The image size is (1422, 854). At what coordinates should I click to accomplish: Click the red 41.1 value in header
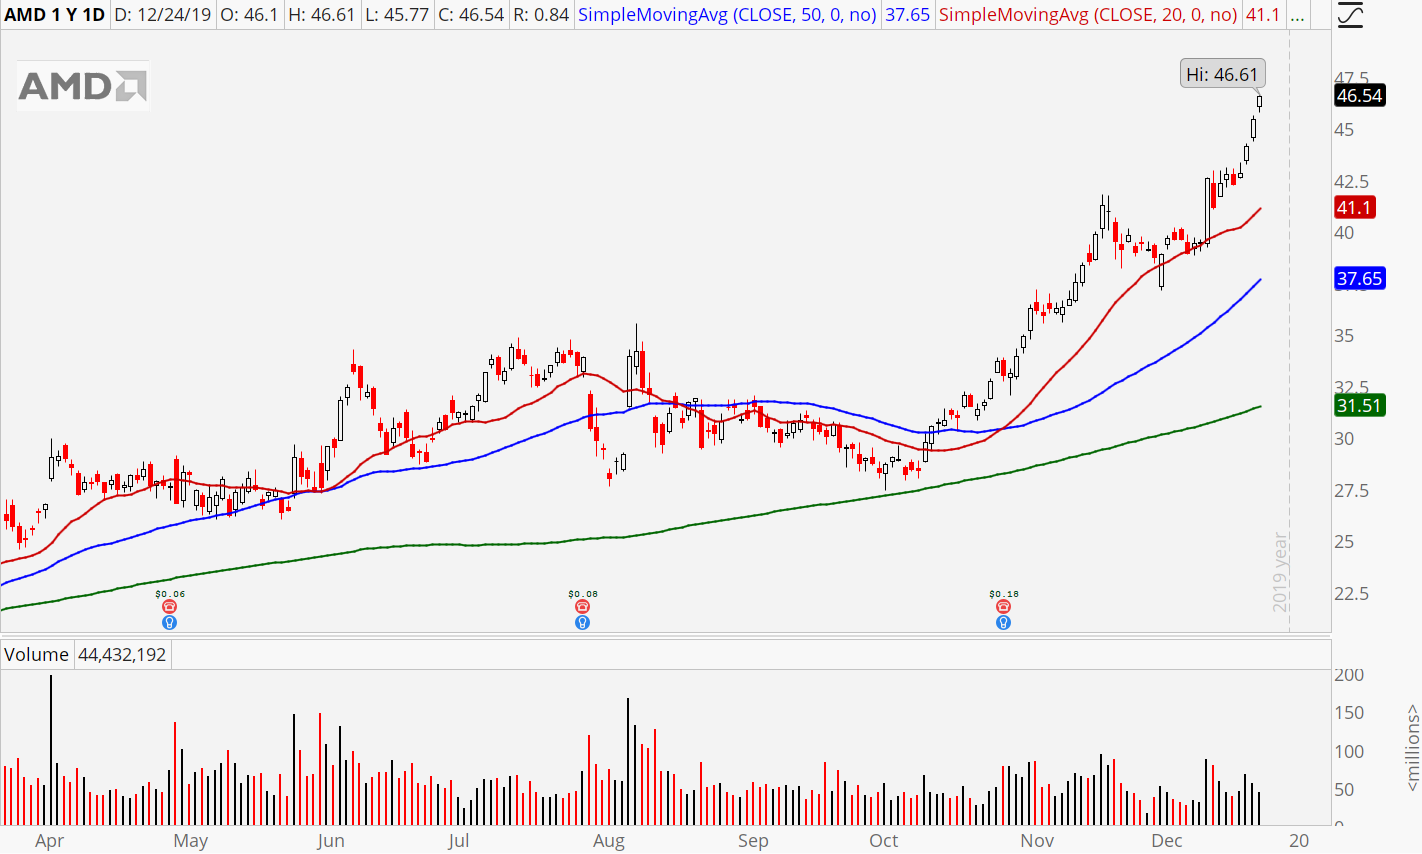1263,15
